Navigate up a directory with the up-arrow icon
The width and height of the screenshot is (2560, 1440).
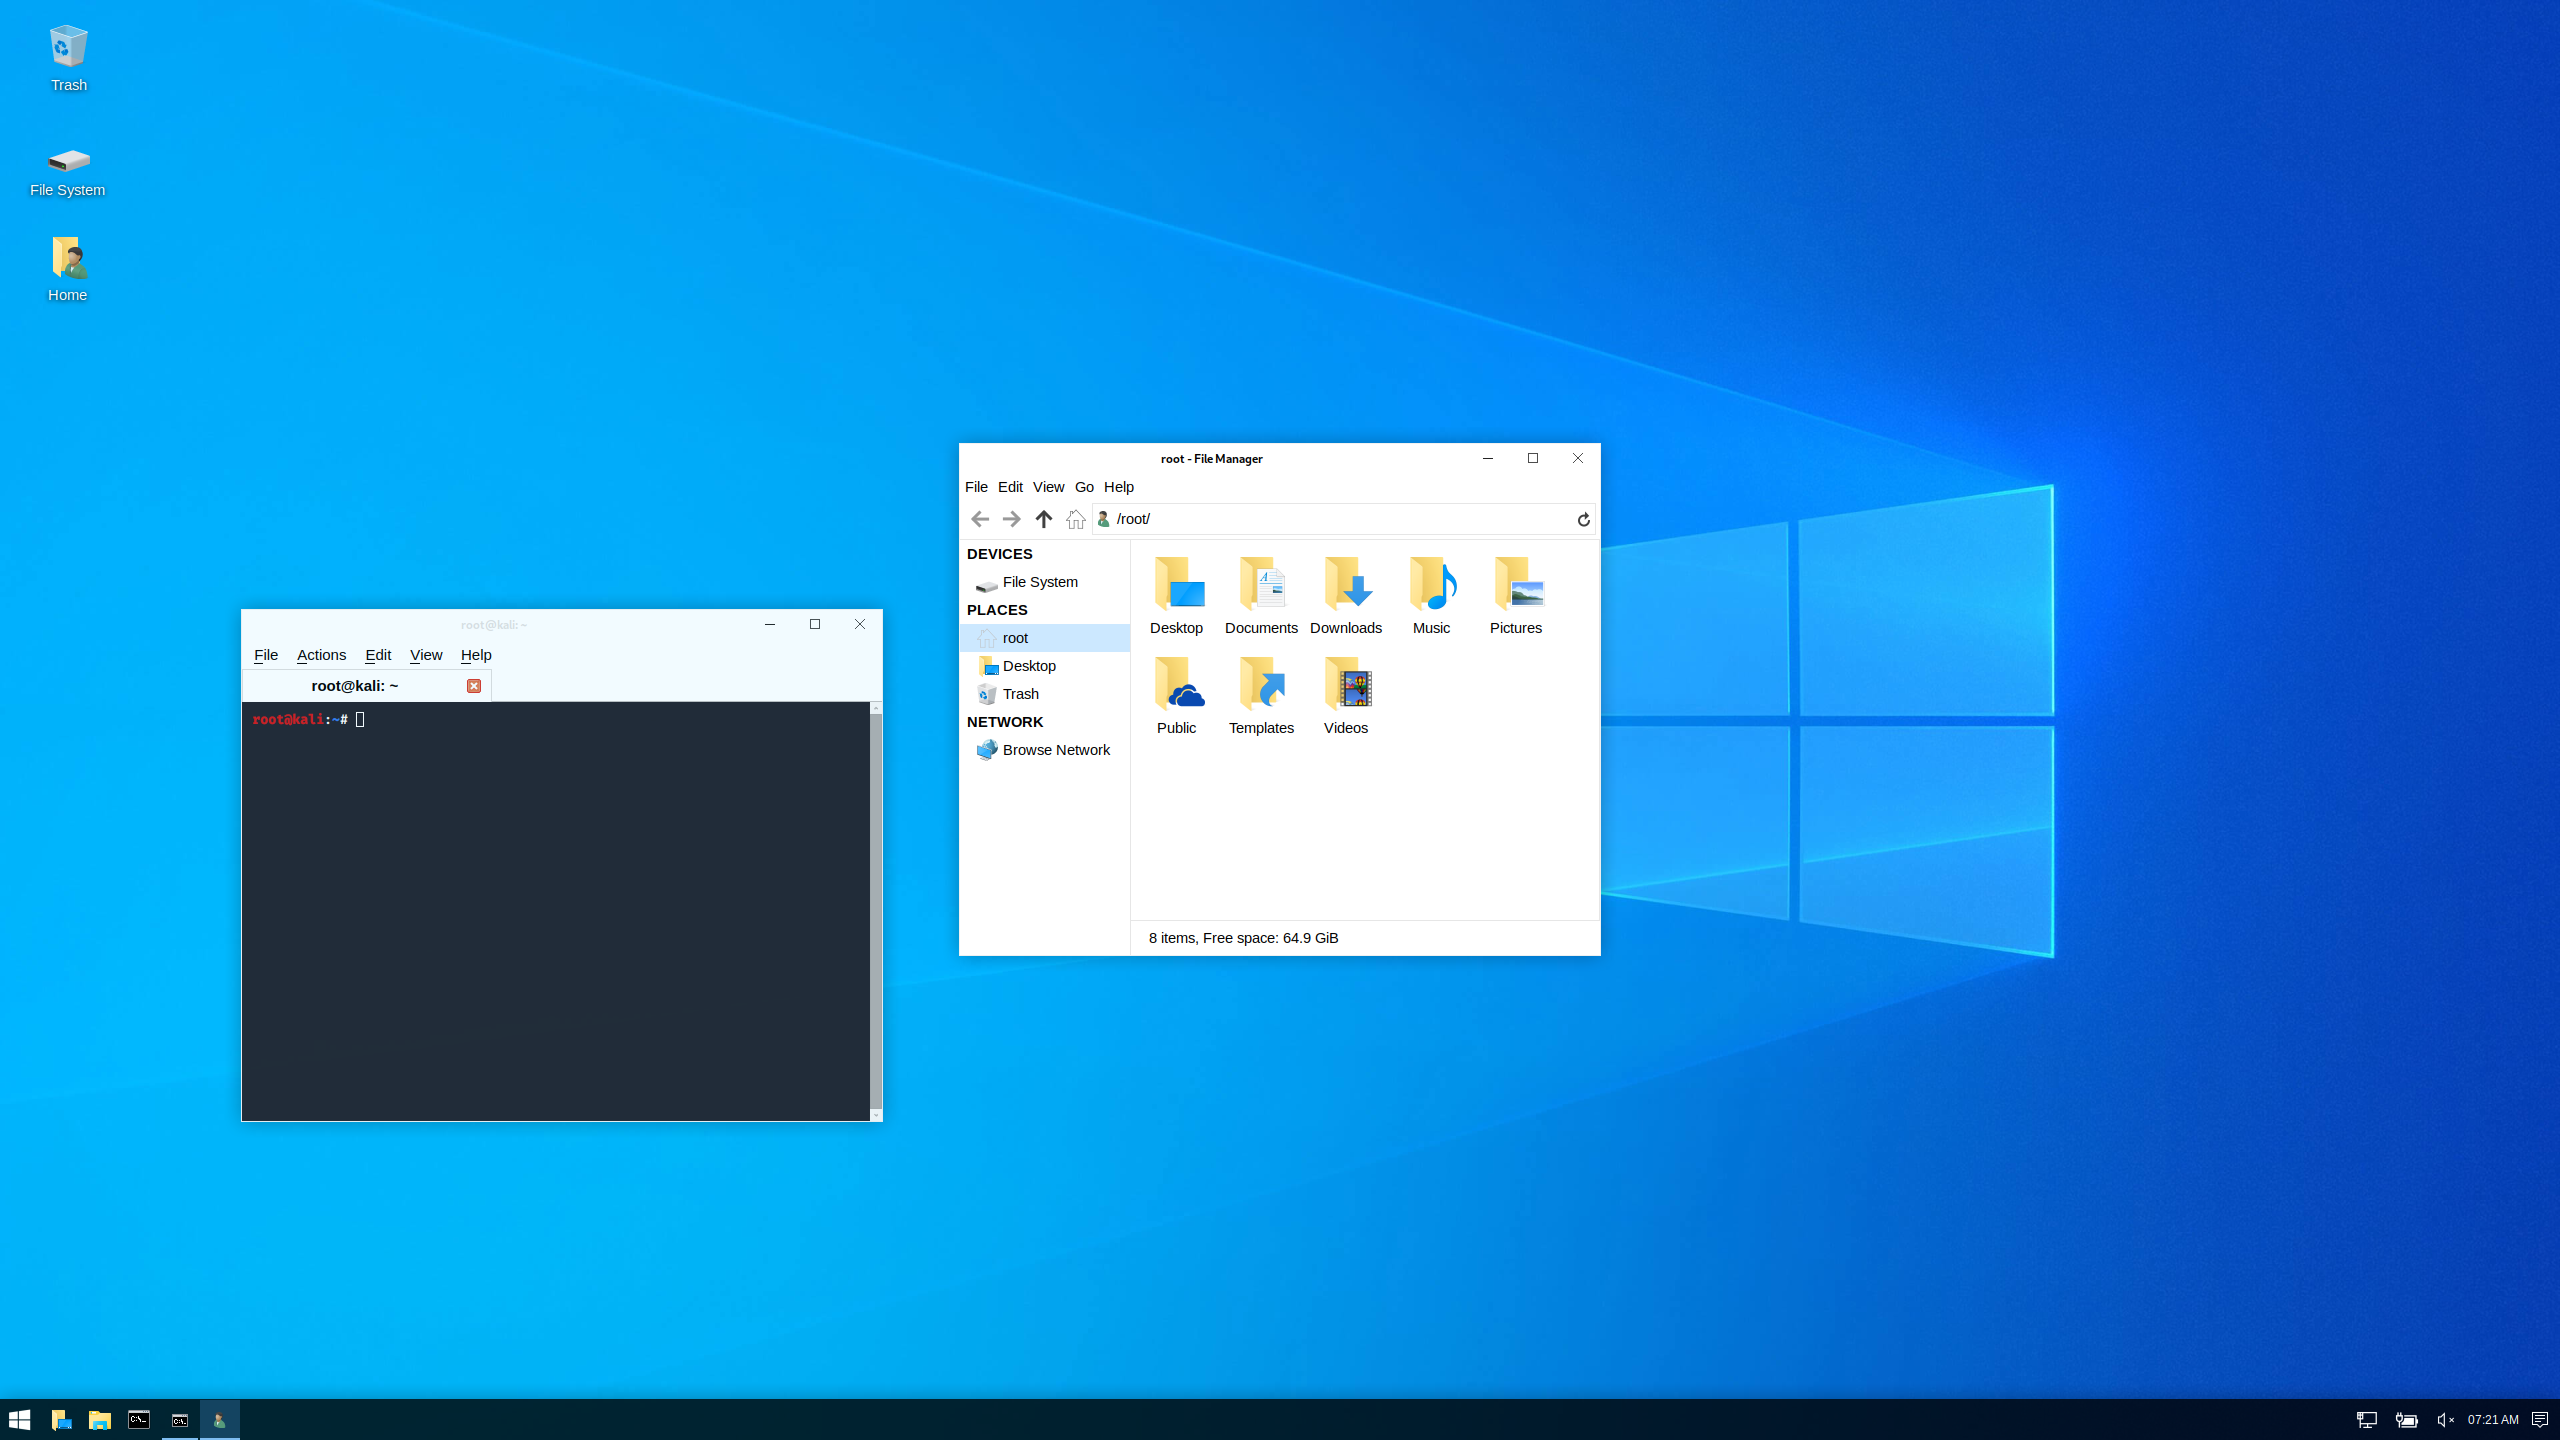1043,518
